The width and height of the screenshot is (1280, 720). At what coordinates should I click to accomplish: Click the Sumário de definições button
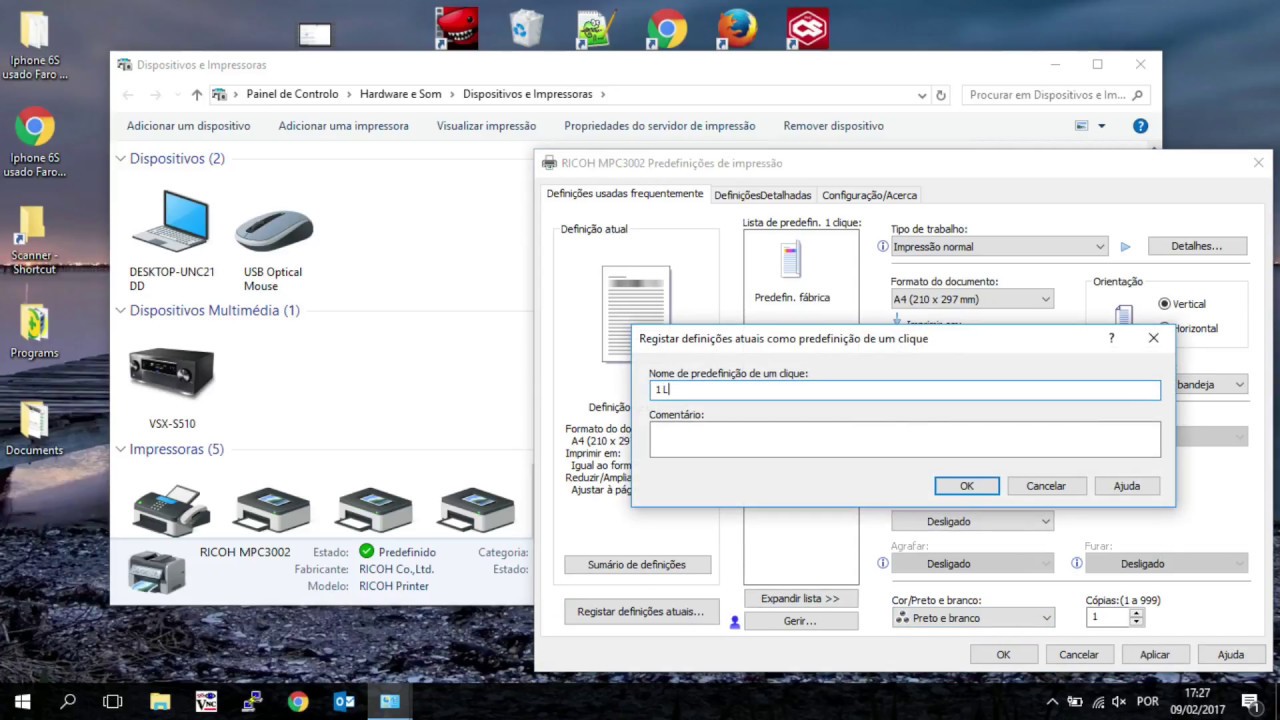point(637,565)
